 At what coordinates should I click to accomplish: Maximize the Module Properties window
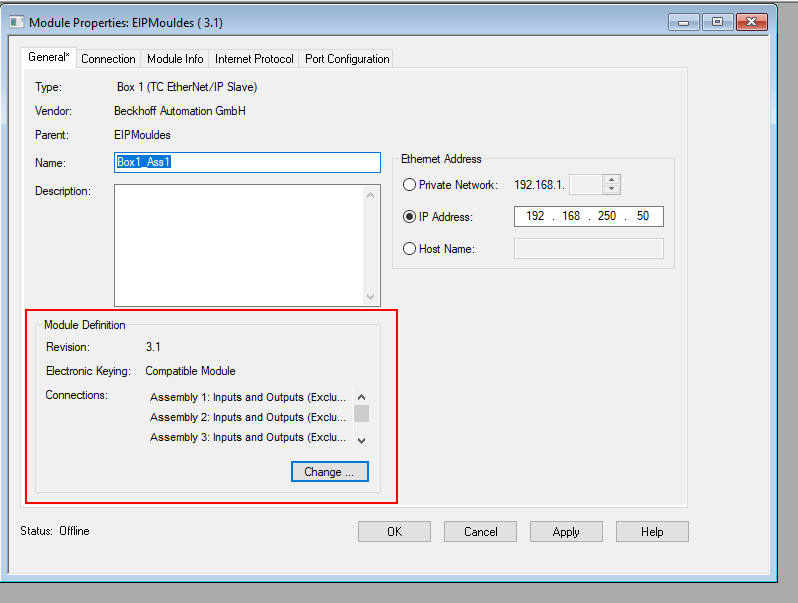pos(718,22)
